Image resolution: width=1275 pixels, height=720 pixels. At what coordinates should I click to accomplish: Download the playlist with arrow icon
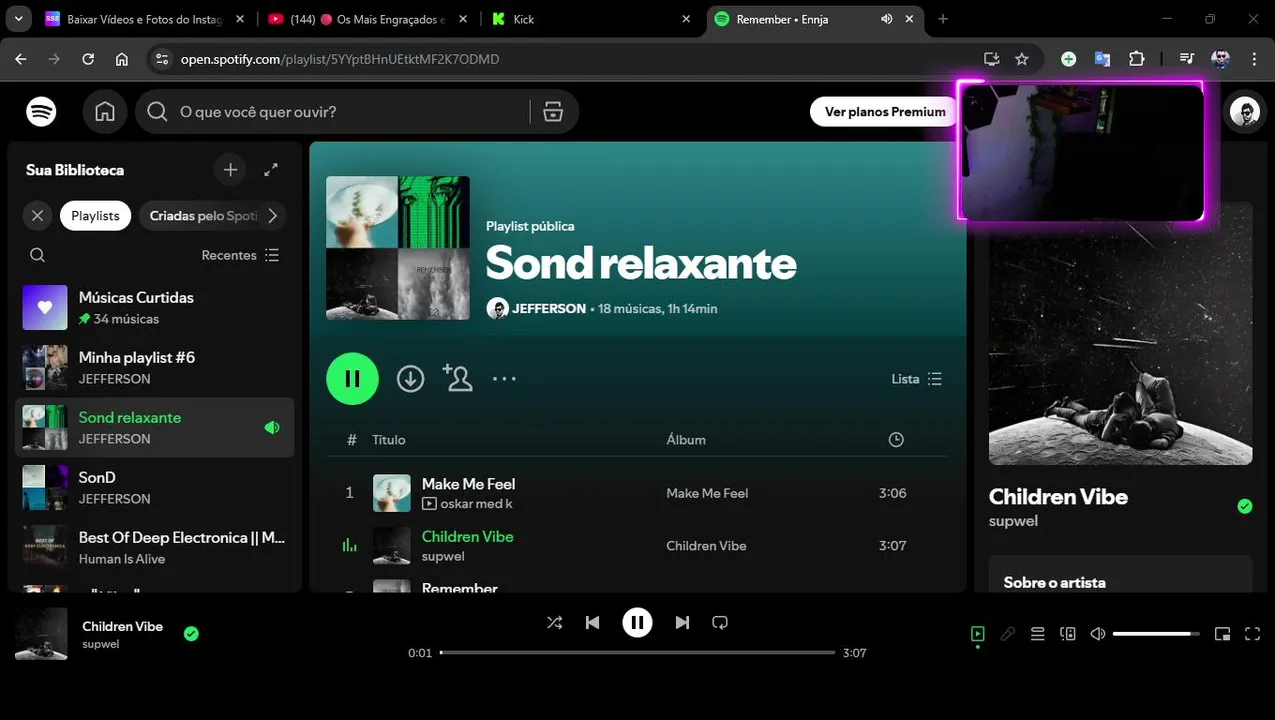click(x=410, y=379)
